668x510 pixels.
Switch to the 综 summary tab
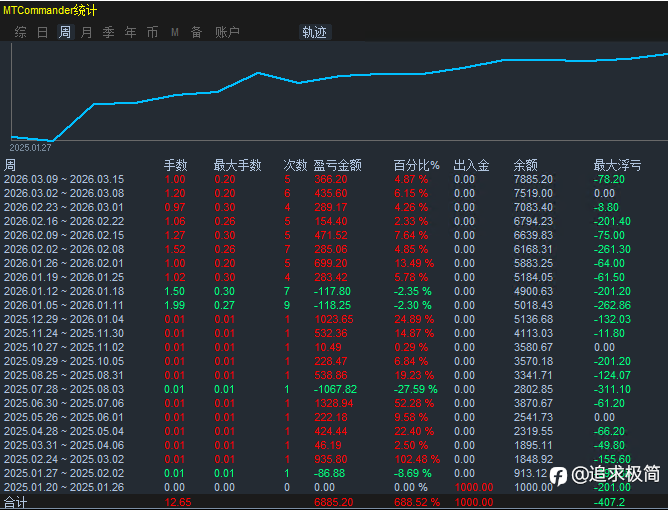pos(21,32)
